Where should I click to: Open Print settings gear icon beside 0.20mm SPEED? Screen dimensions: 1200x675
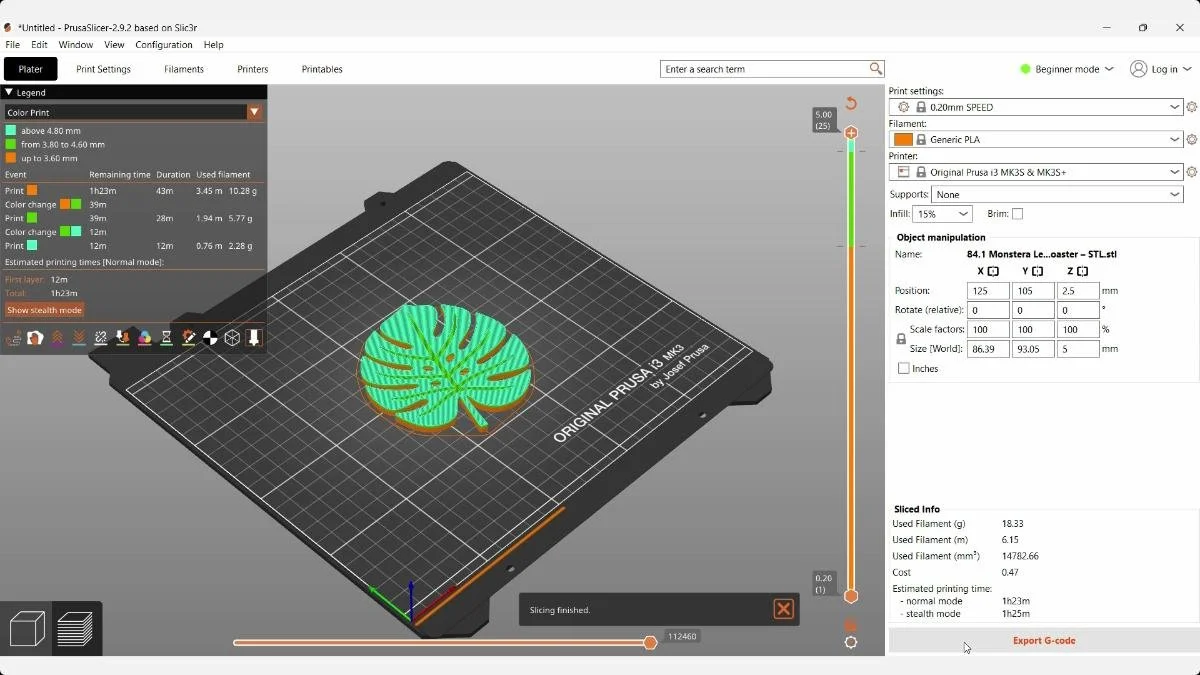[x=1191, y=107]
